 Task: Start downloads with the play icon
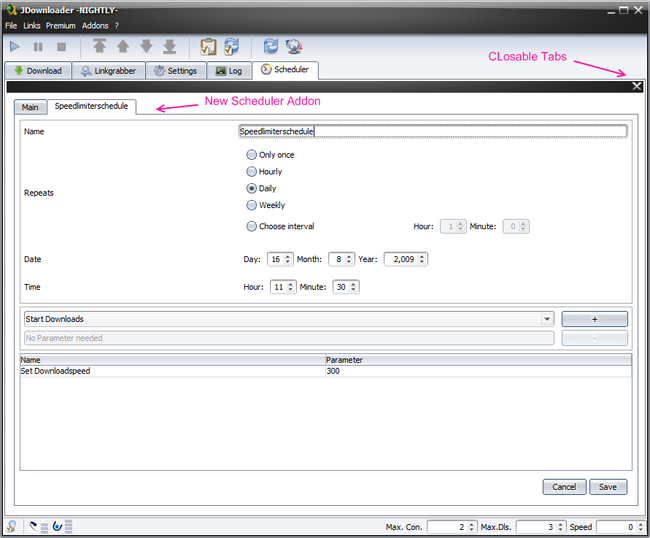point(15,46)
